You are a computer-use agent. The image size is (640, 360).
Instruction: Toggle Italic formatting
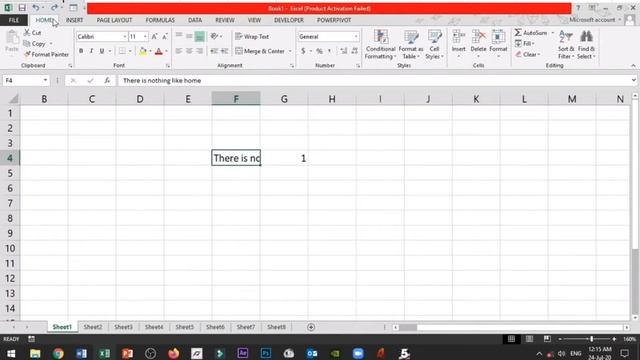[x=91, y=51]
